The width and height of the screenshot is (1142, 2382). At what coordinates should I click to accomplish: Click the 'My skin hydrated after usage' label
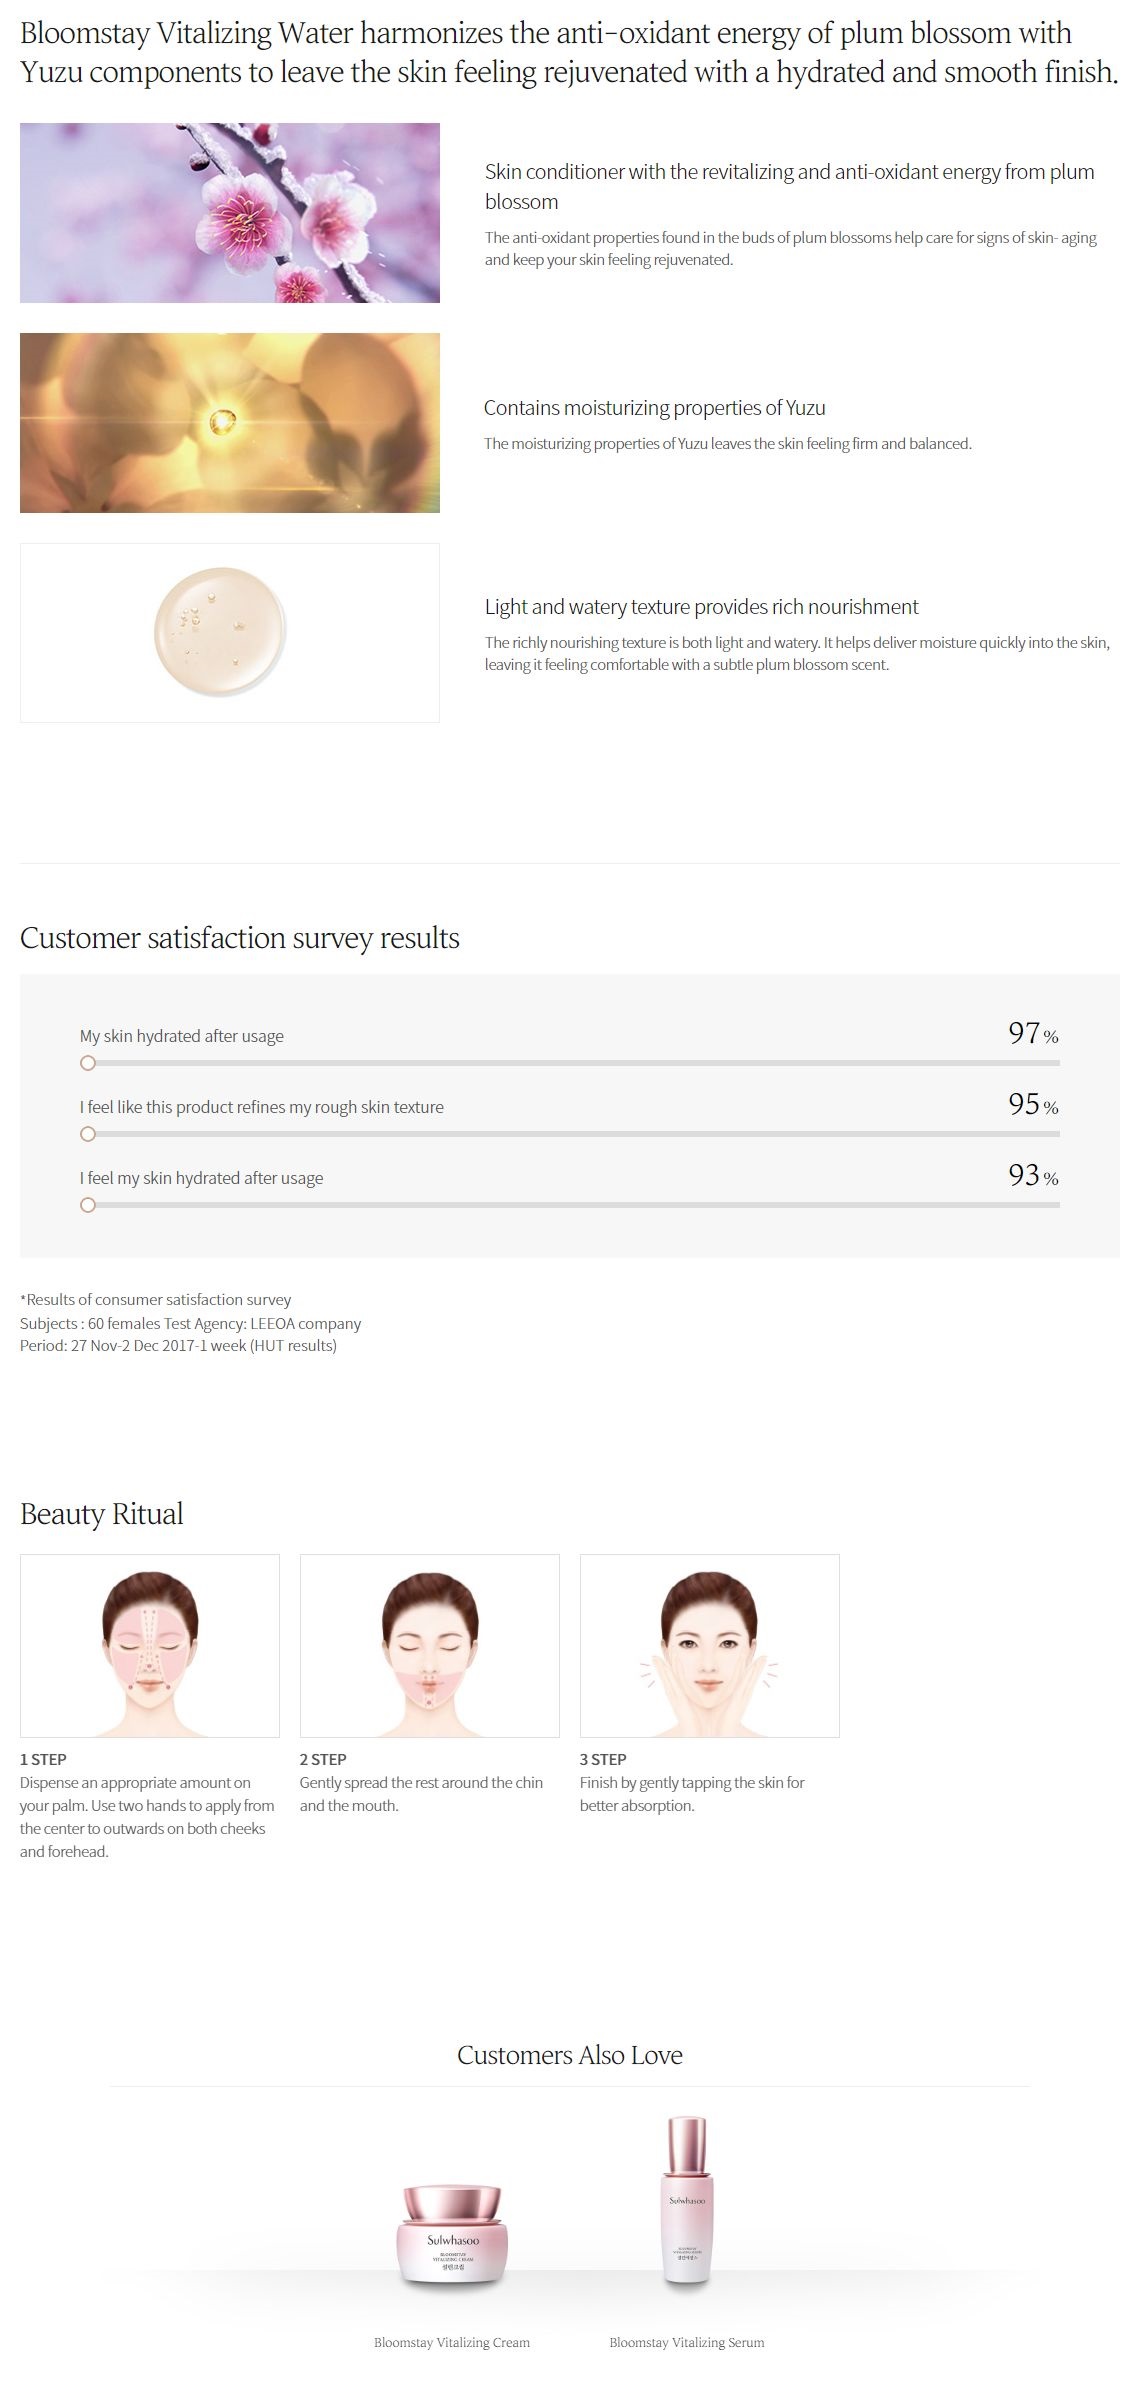click(x=182, y=1036)
